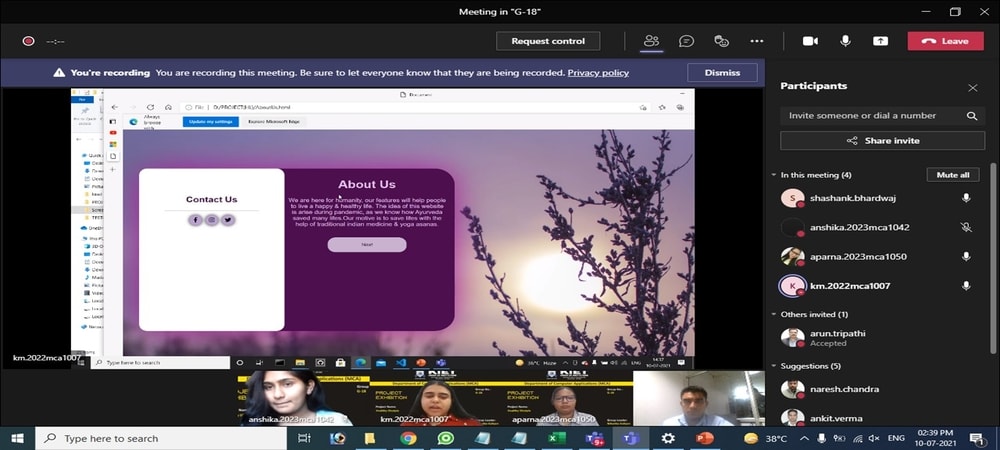Open Google Chrome from the taskbar
Screen dimensions: 1000x450
[x=409, y=438]
